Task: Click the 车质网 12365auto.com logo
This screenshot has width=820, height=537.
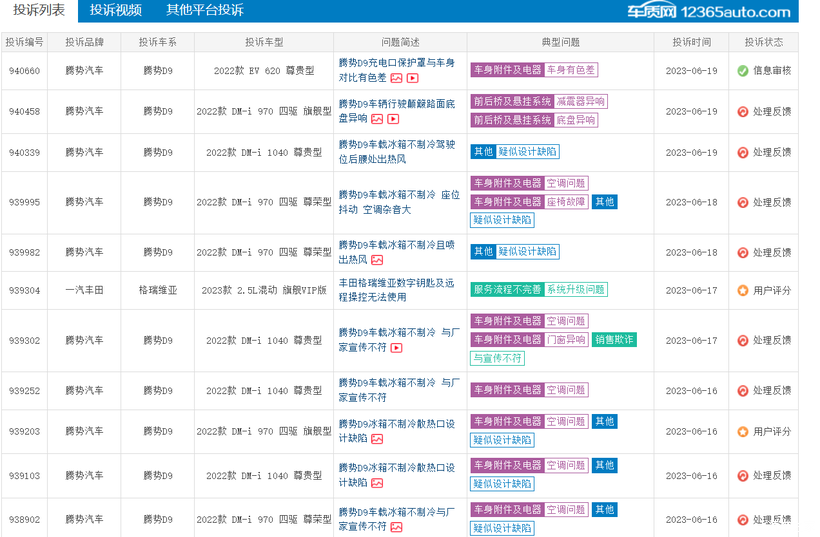Action: pos(708,12)
